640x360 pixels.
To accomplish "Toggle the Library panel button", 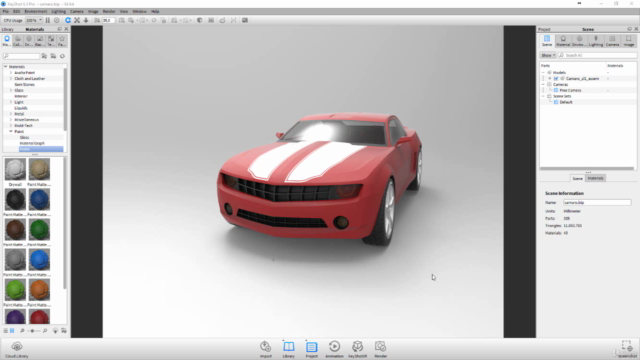I will pyautogui.click(x=289, y=349).
